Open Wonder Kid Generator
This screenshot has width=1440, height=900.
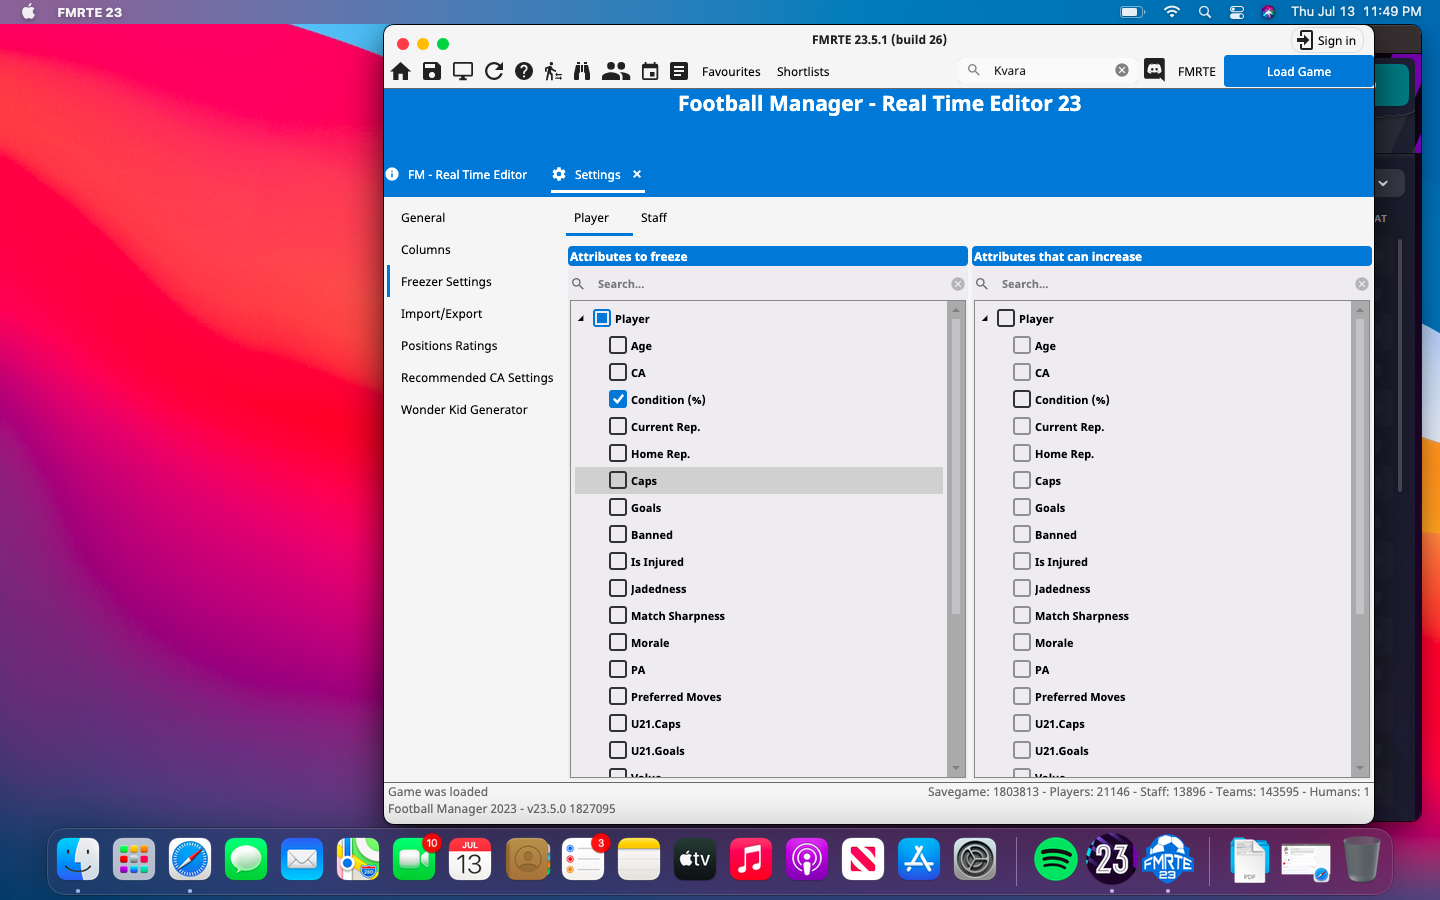464,410
